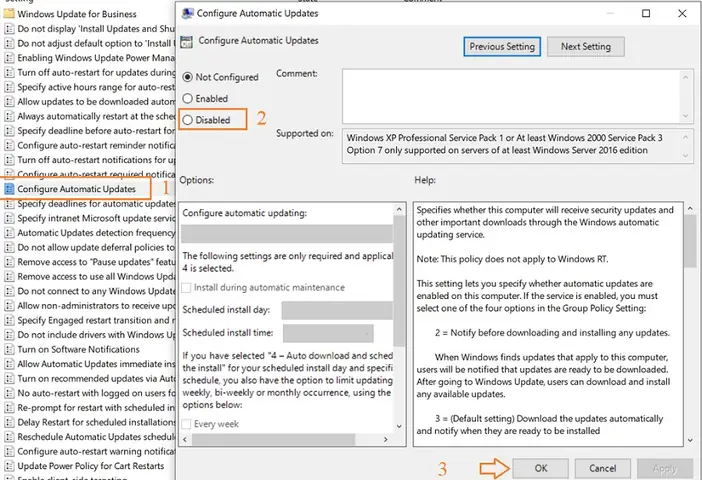Go to Next Setting
Viewport: 702px width, 480px height.
click(x=586, y=47)
